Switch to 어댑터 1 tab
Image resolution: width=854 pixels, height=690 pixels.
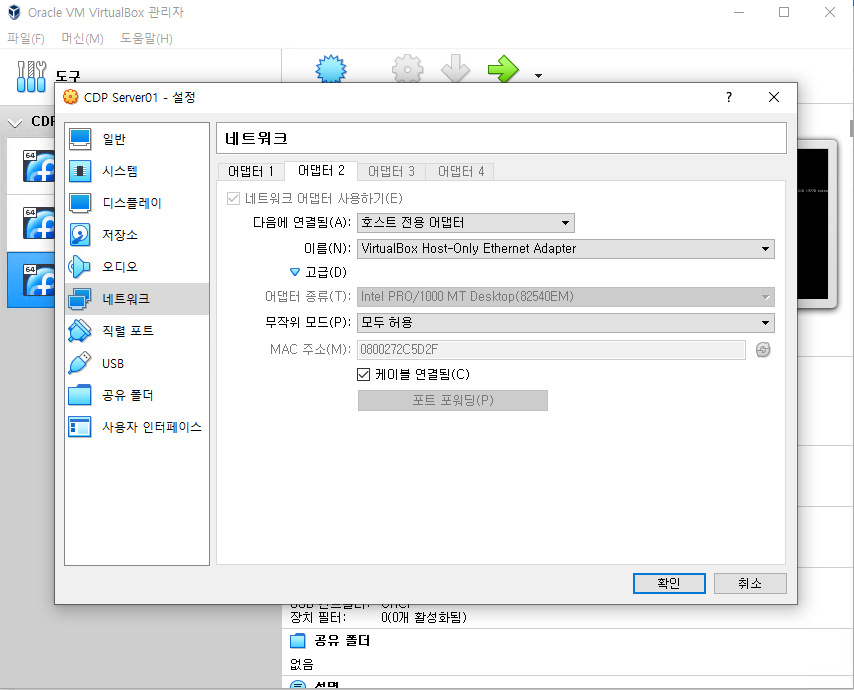(x=251, y=172)
